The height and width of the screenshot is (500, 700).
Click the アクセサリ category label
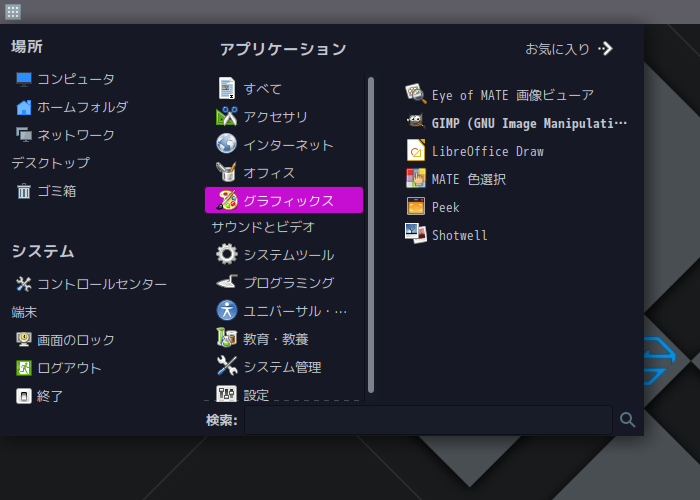point(275,117)
